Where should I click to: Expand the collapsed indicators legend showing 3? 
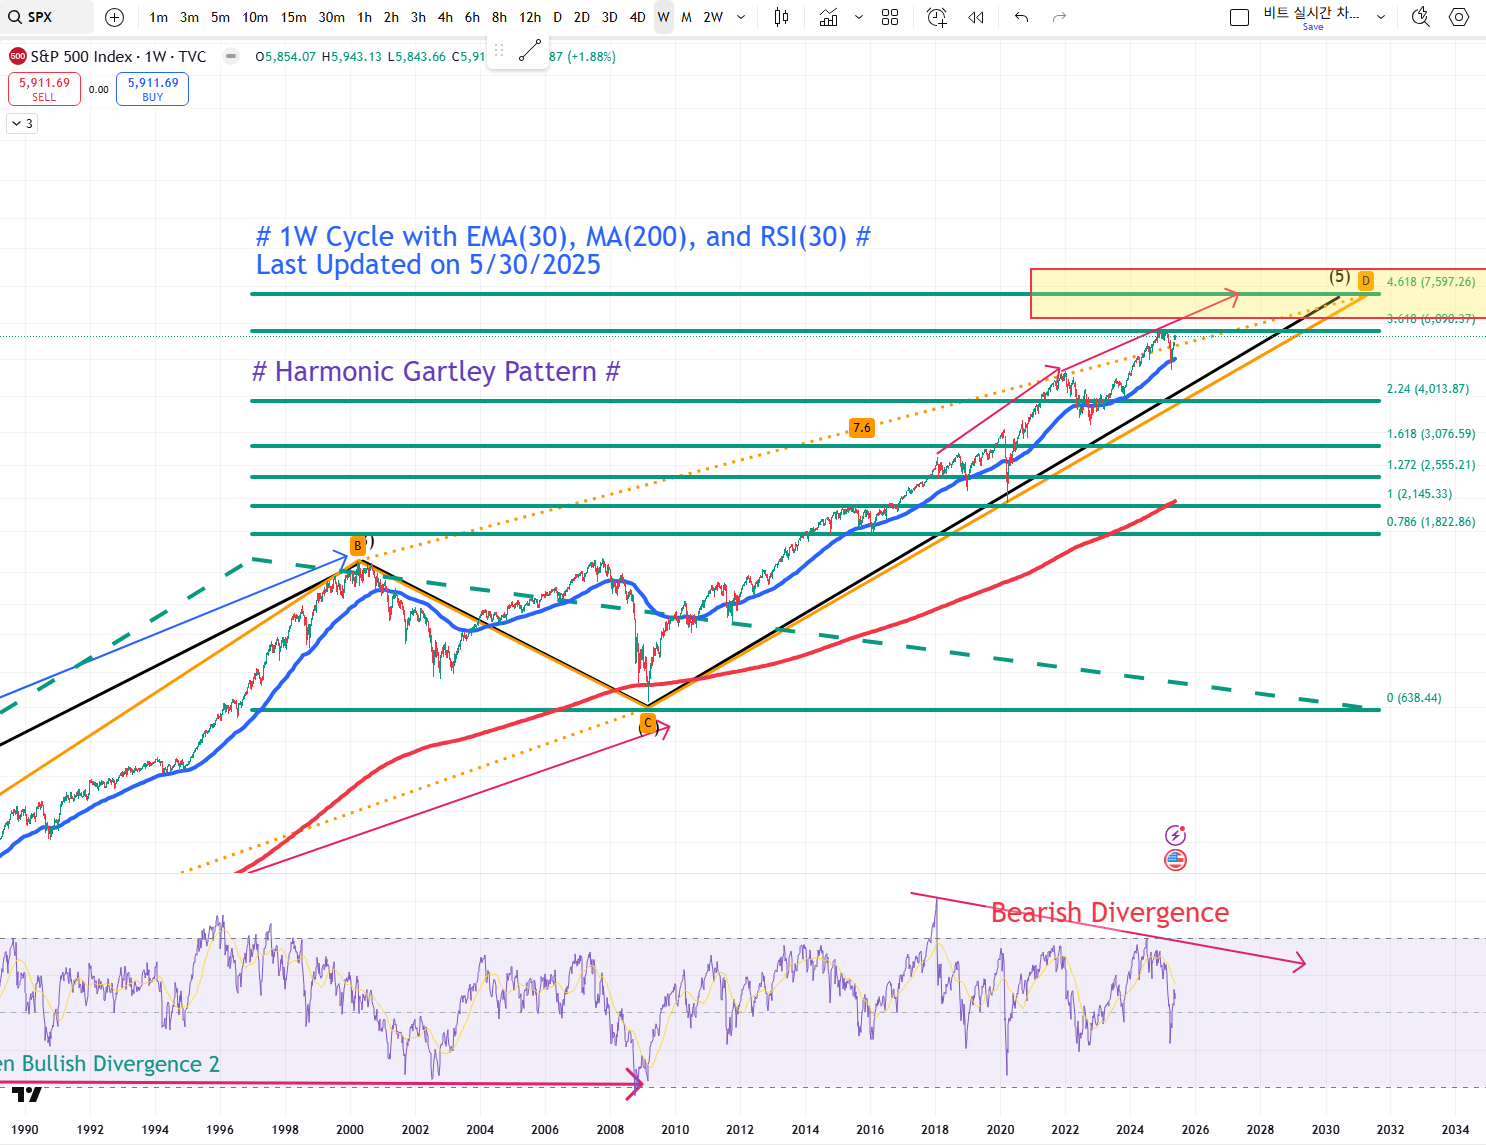(22, 123)
